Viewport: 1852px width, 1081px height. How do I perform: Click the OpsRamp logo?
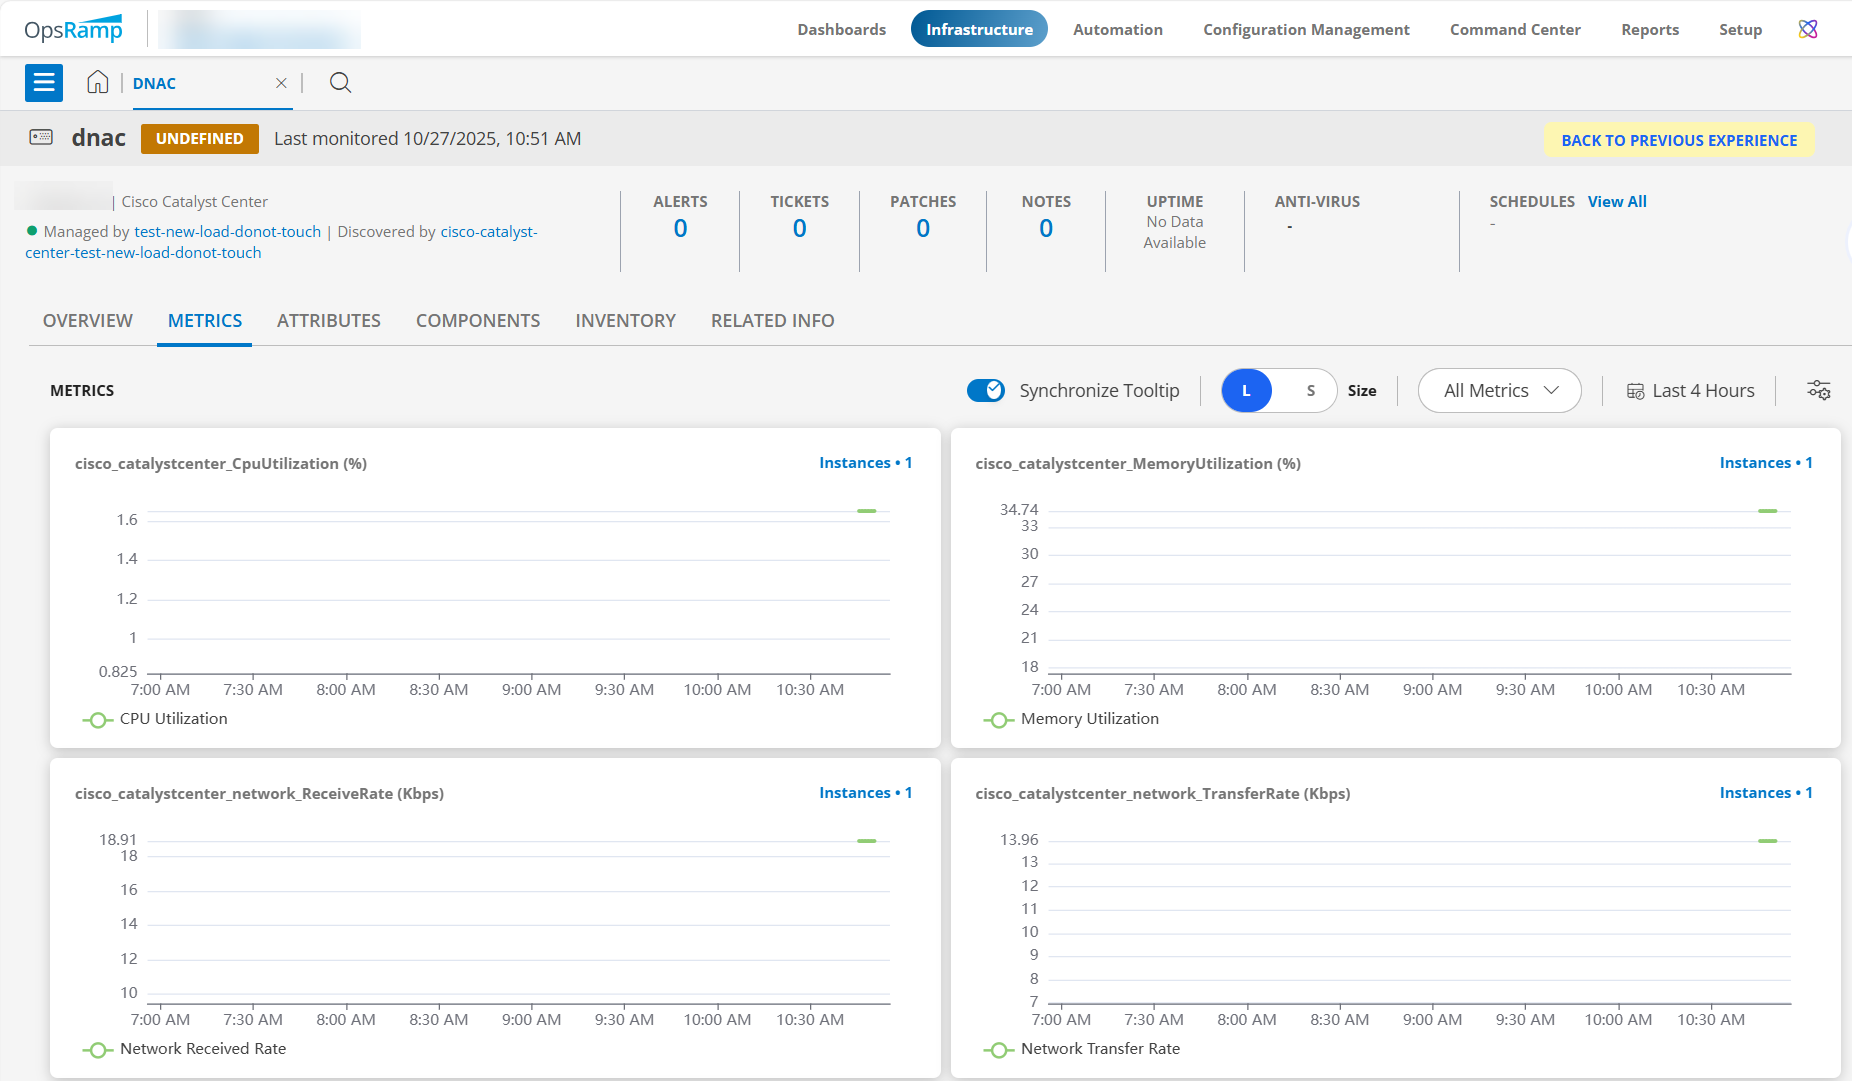tap(73, 29)
